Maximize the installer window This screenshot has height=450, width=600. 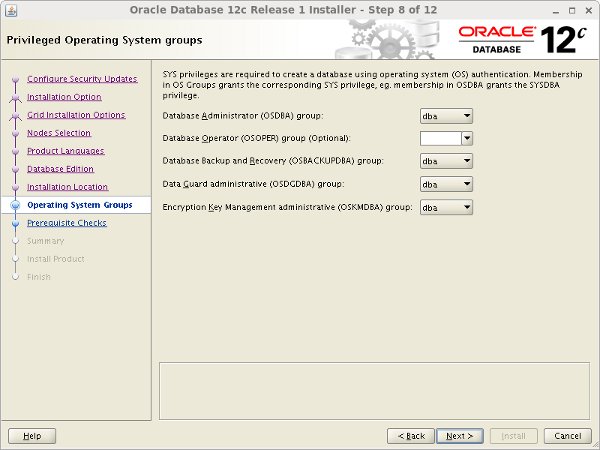click(x=572, y=11)
